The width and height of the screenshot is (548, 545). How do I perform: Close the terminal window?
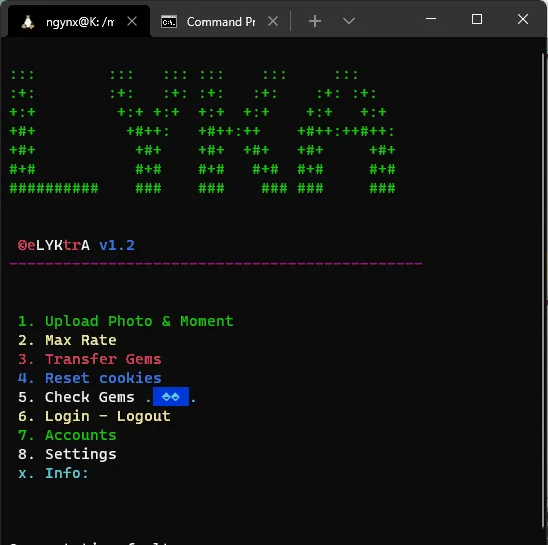pyautogui.click(x=523, y=19)
